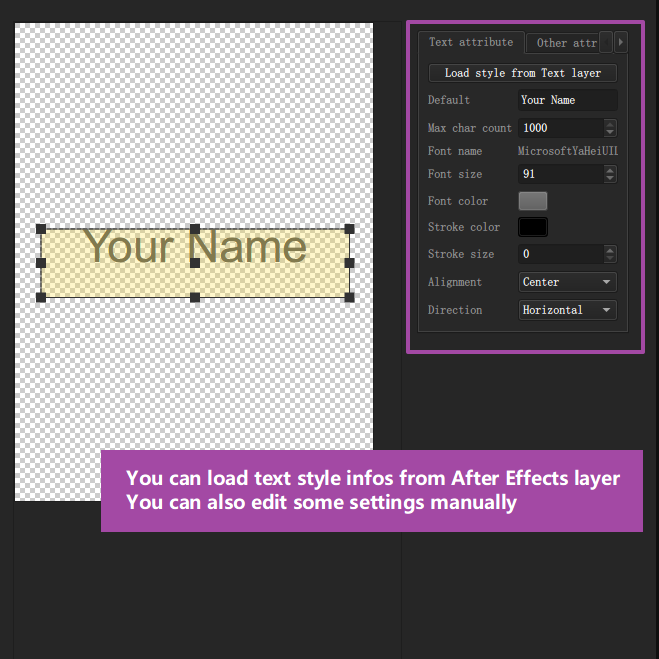
Task: Open the Direction dropdown
Action: (567, 310)
